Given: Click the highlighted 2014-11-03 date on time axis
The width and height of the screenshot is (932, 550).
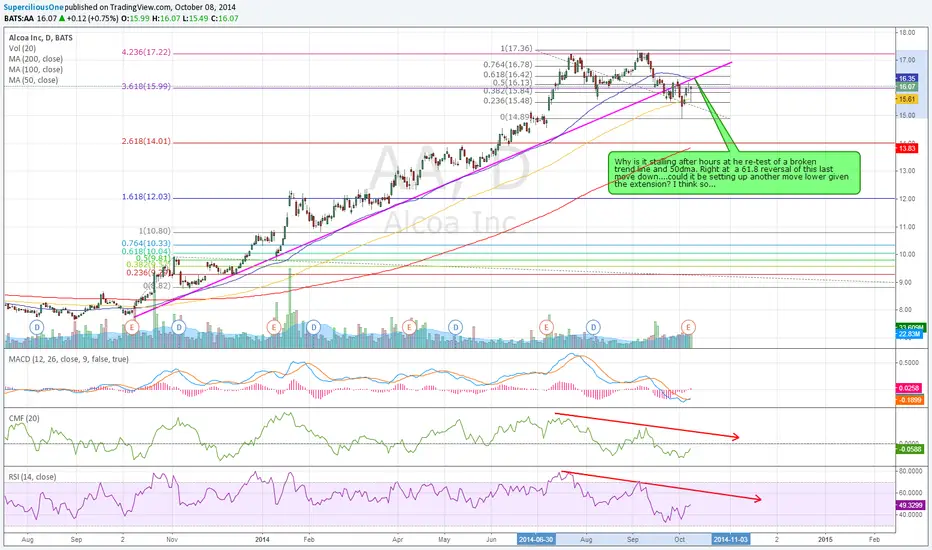Looking at the screenshot, I should [730, 539].
